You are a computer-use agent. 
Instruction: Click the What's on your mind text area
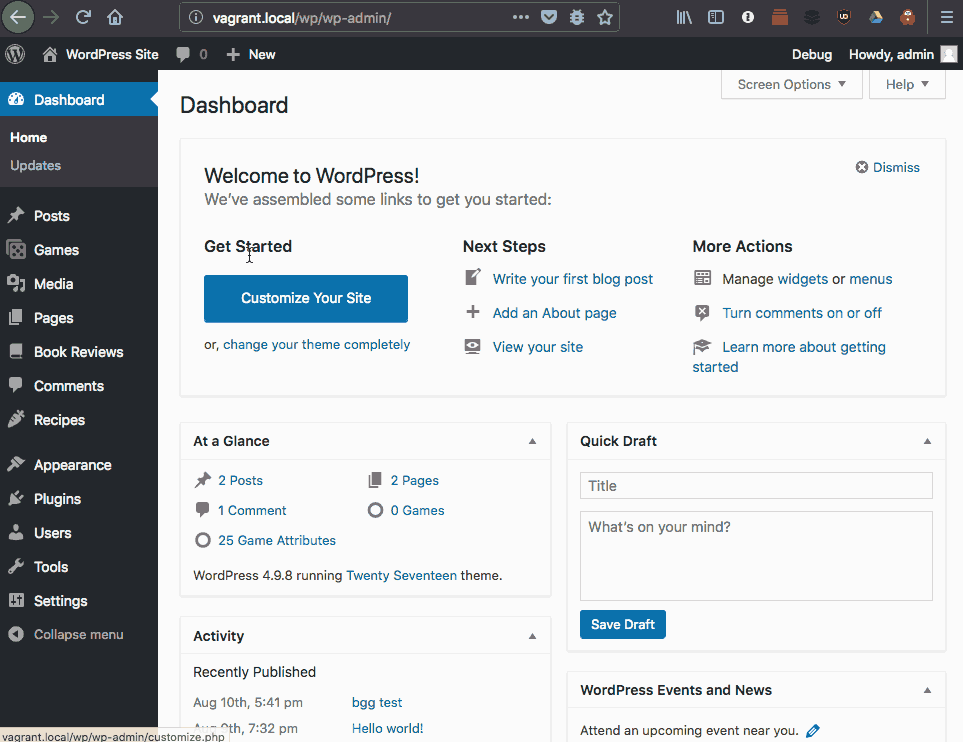tap(756, 556)
